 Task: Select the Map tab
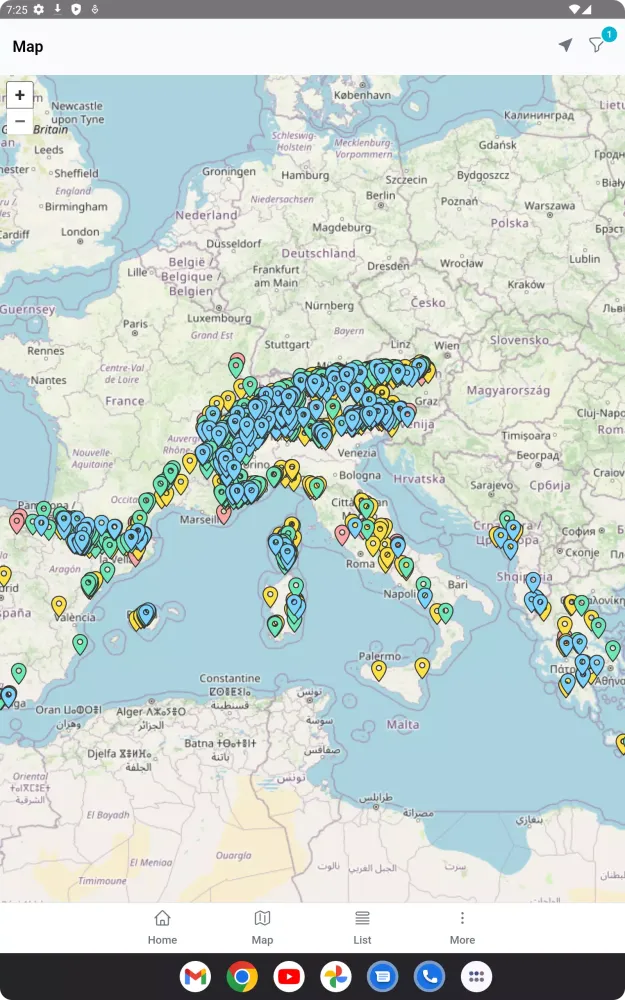(262, 927)
